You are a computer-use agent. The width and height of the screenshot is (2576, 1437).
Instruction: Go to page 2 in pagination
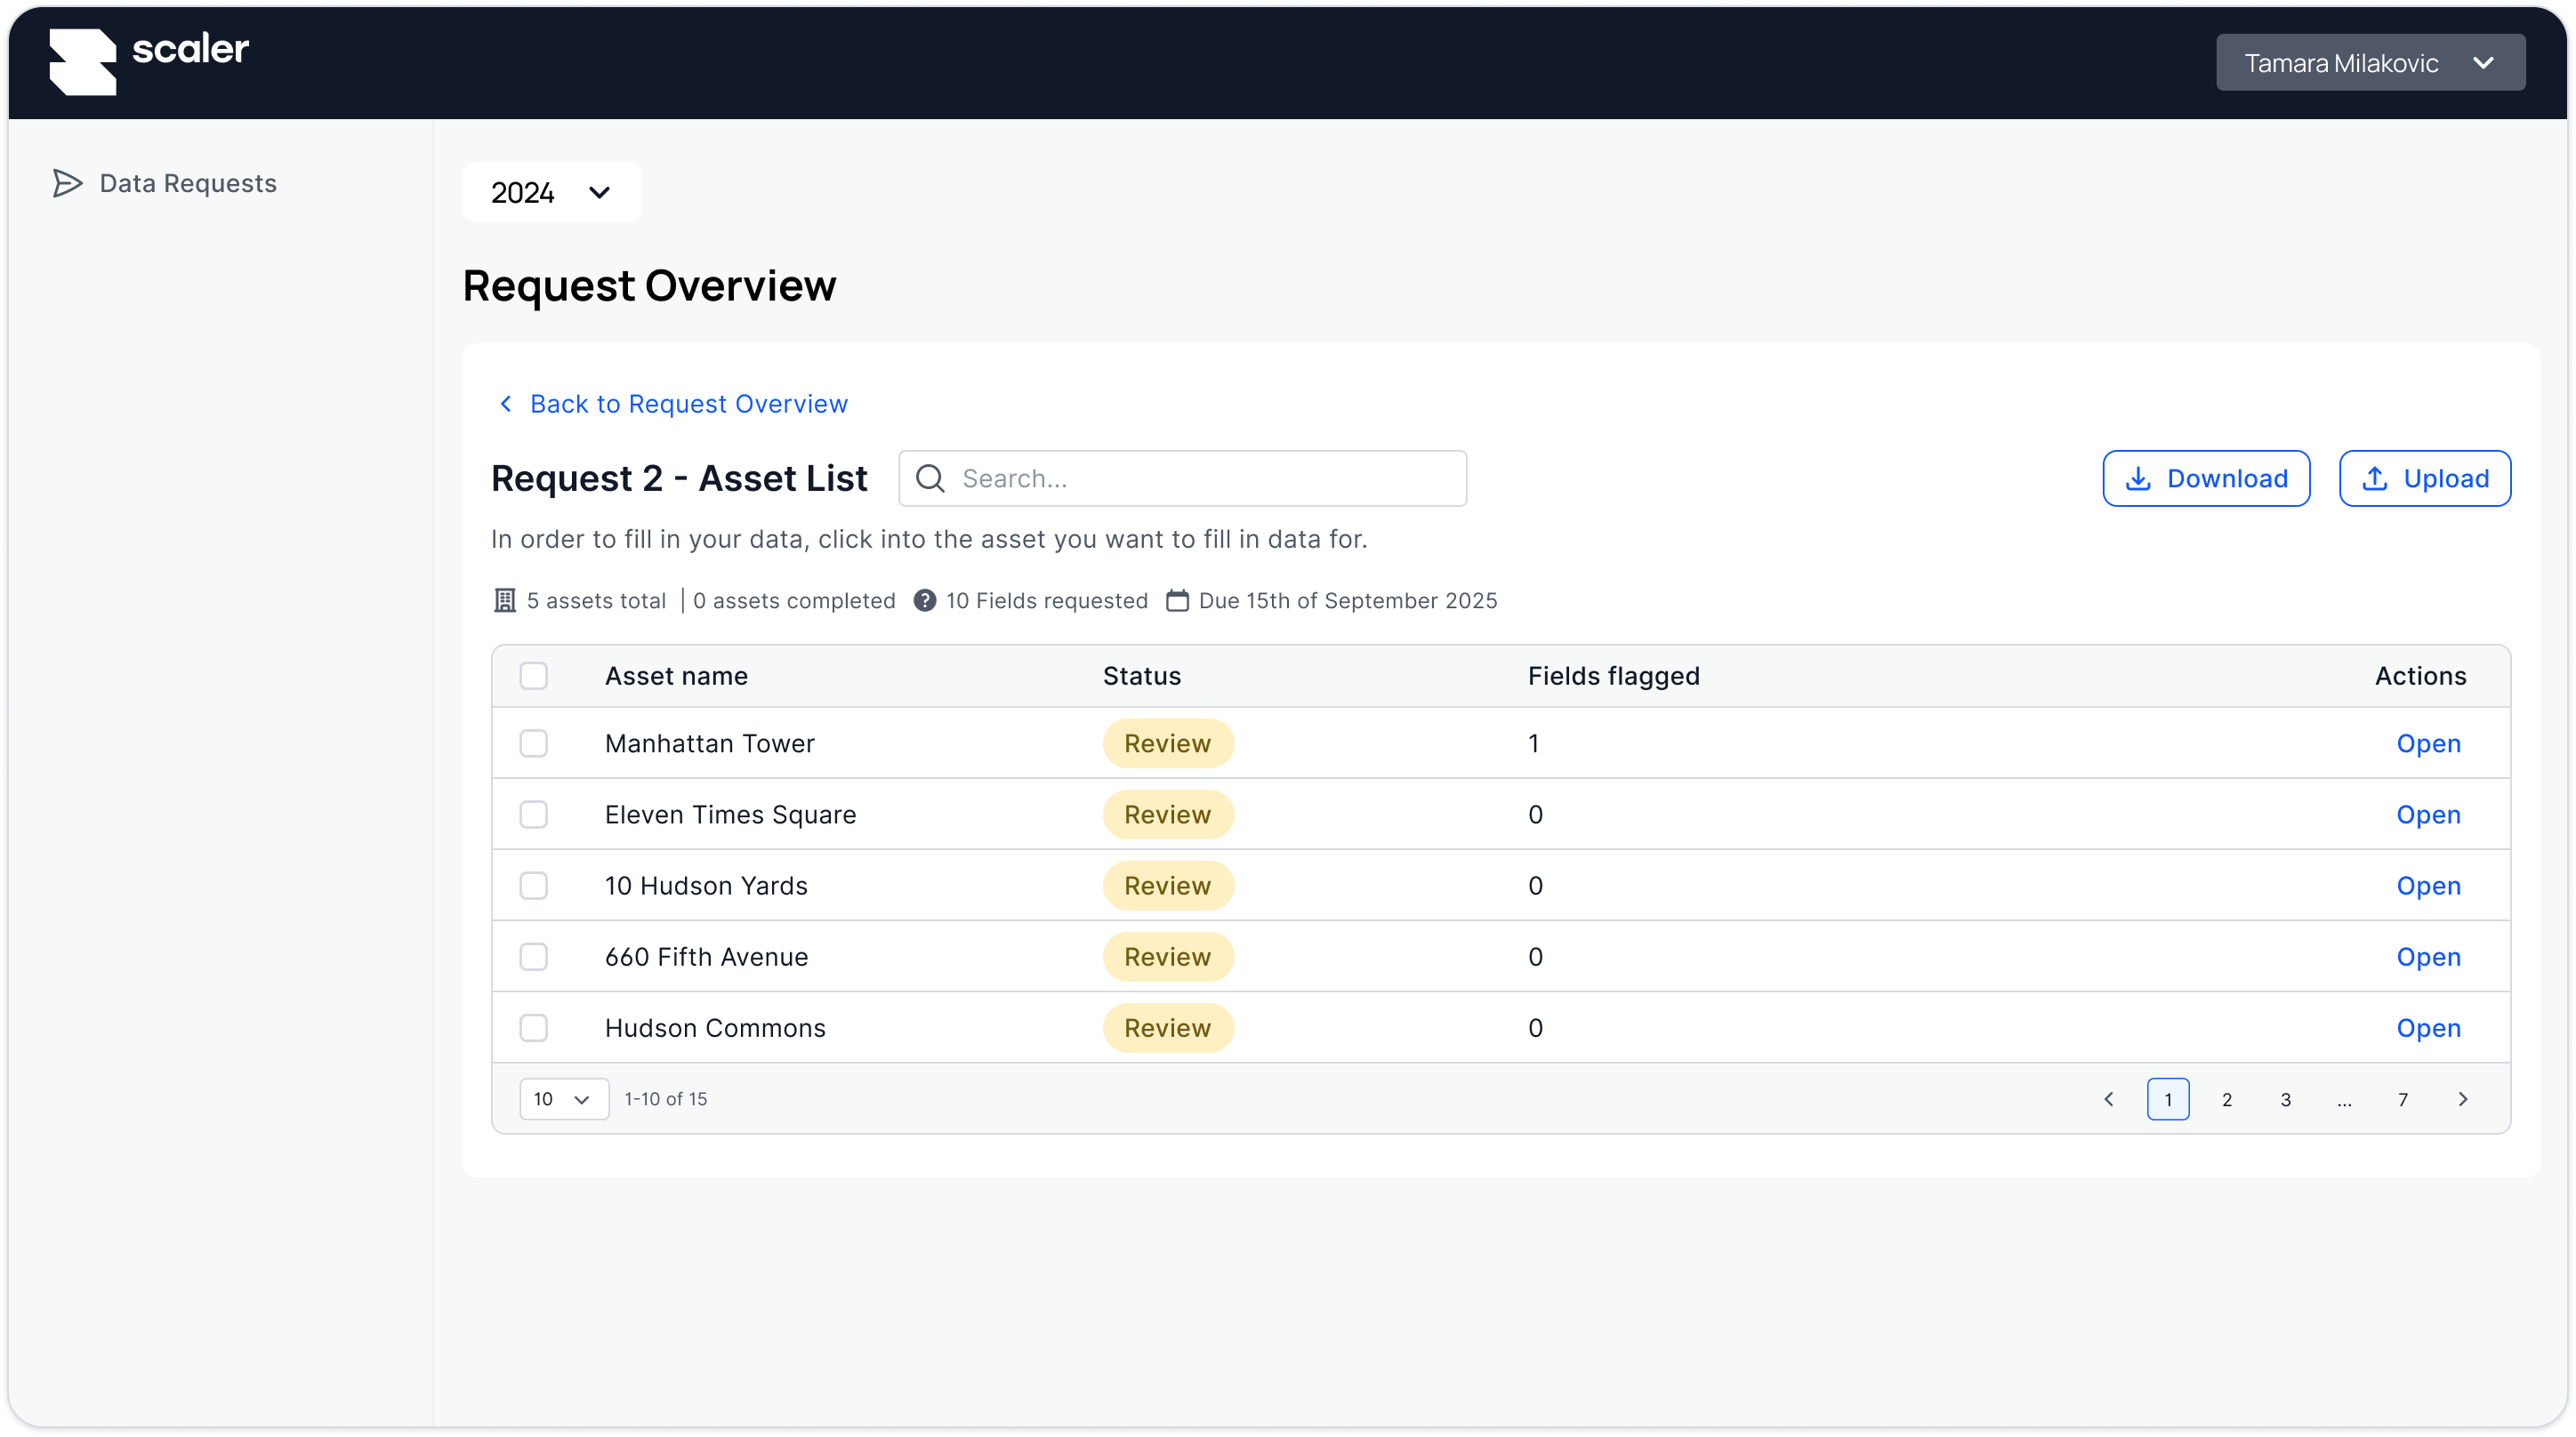2227,1099
